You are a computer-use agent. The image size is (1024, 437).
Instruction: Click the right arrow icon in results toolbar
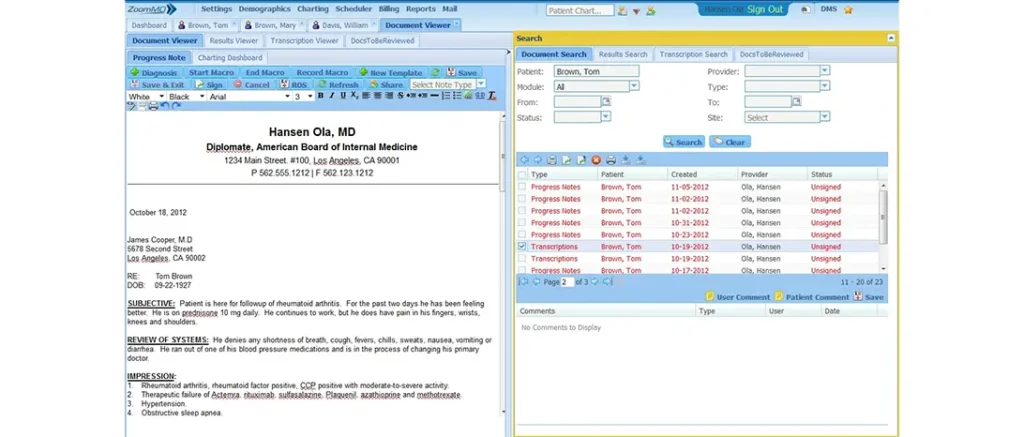click(537, 160)
